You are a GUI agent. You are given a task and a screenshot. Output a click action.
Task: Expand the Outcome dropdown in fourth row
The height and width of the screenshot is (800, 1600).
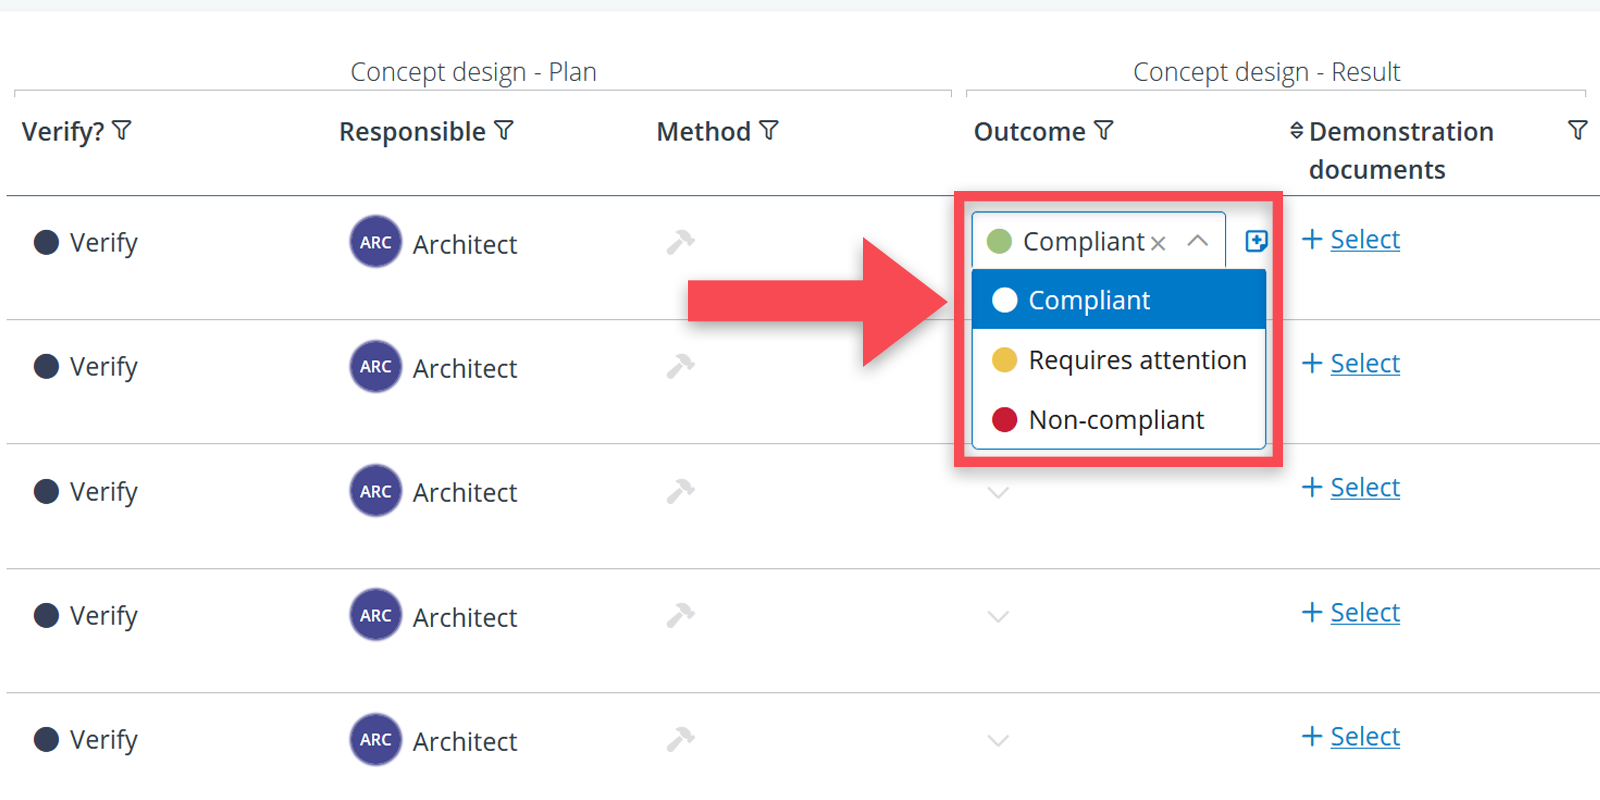tap(998, 616)
